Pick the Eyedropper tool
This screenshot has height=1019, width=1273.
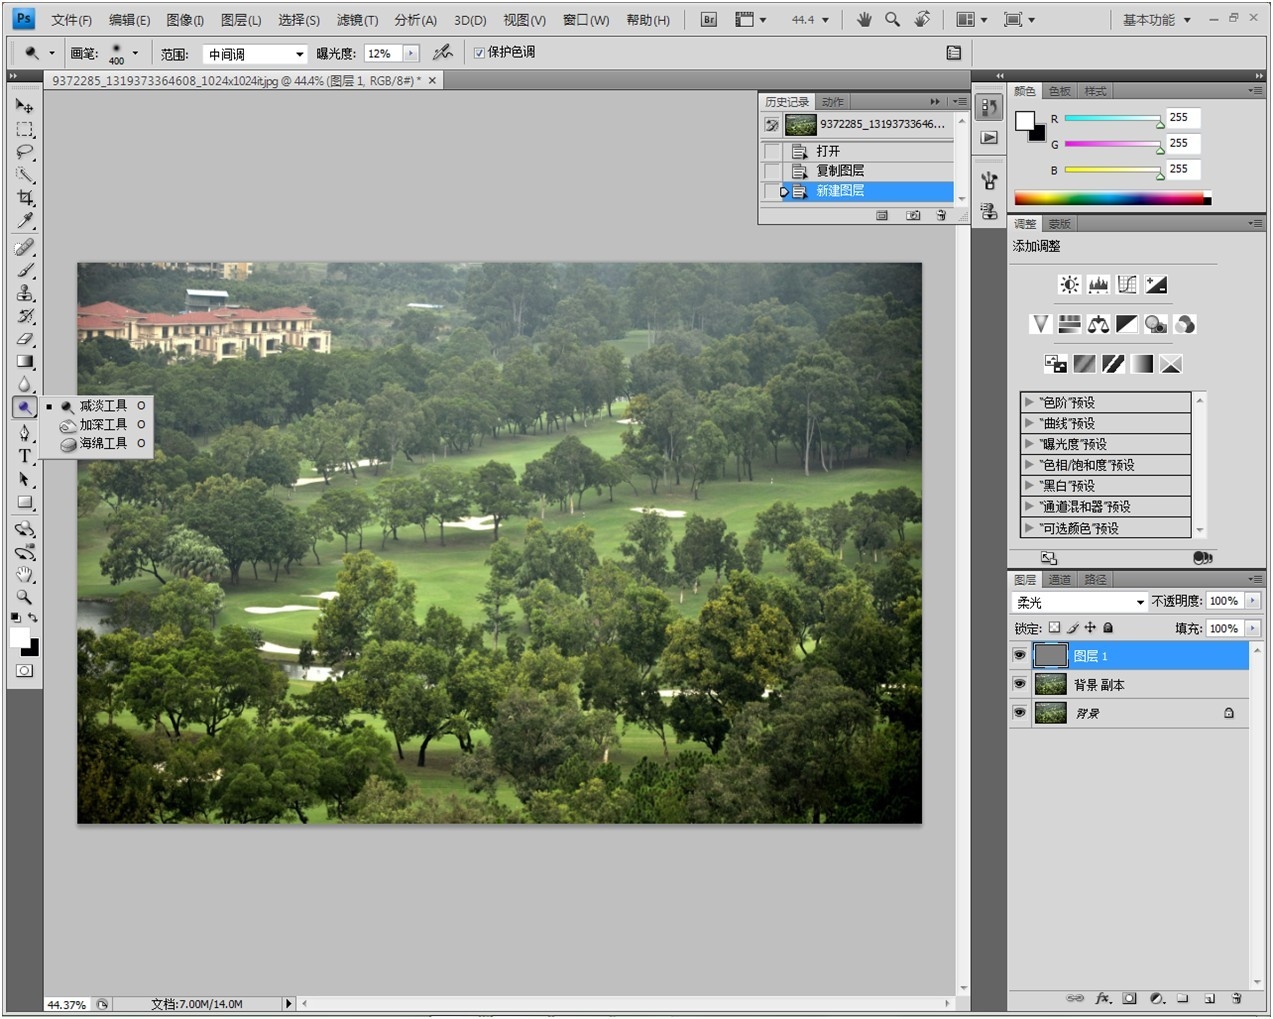click(25, 221)
